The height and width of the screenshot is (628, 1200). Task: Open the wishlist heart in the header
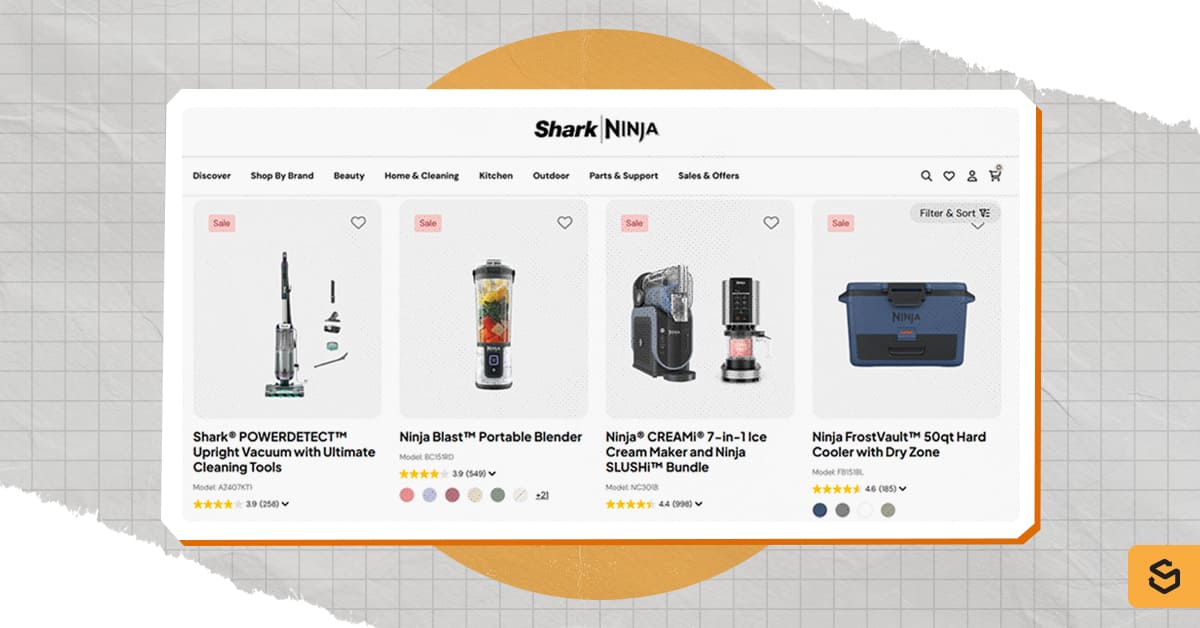coord(949,176)
